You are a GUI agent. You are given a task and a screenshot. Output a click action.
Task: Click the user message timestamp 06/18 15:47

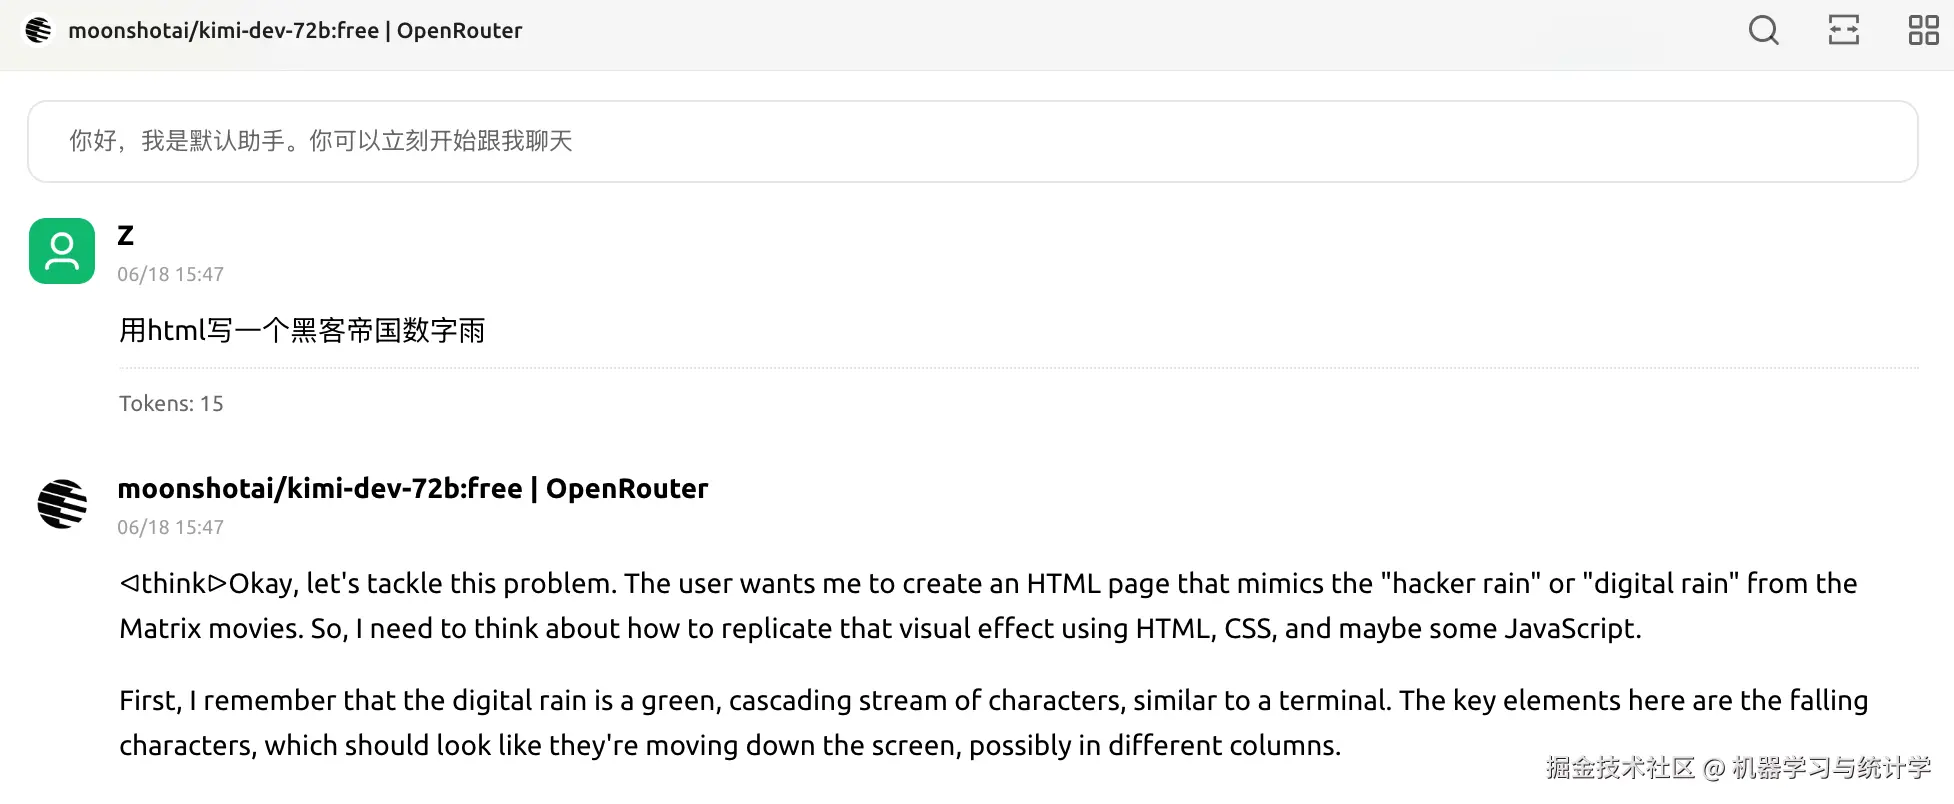(x=170, y=274)
